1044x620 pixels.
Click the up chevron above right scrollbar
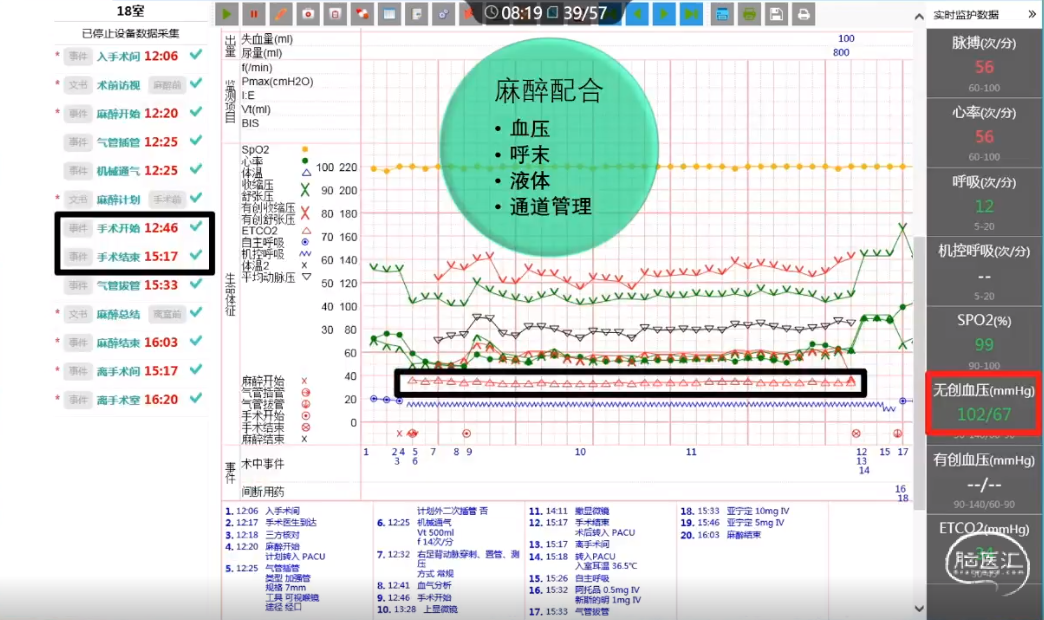(x=919, y=16)
